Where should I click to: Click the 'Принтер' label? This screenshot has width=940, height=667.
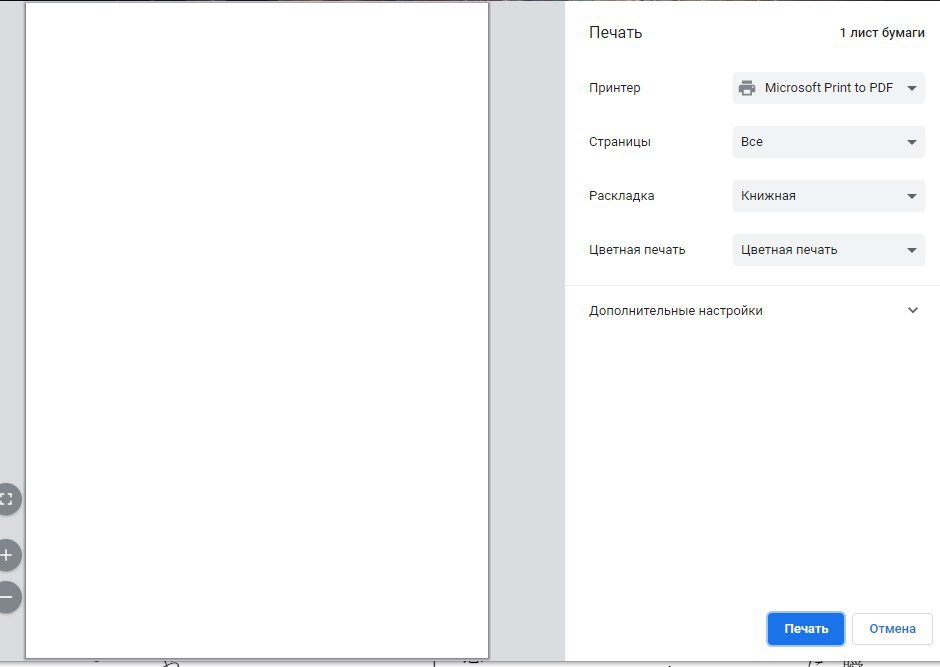pos(614,87)
